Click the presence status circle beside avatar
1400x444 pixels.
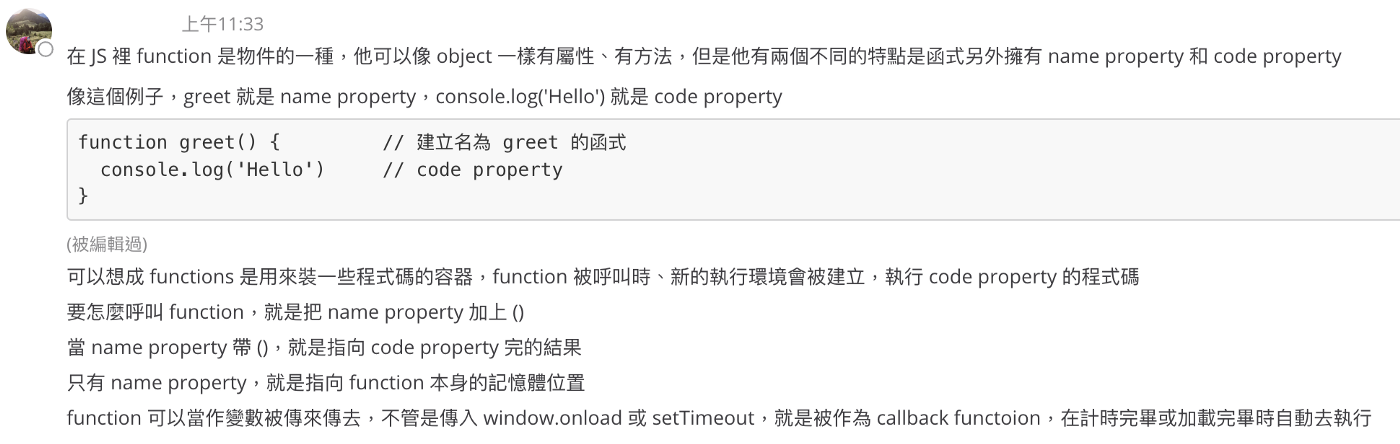point(46,49)
